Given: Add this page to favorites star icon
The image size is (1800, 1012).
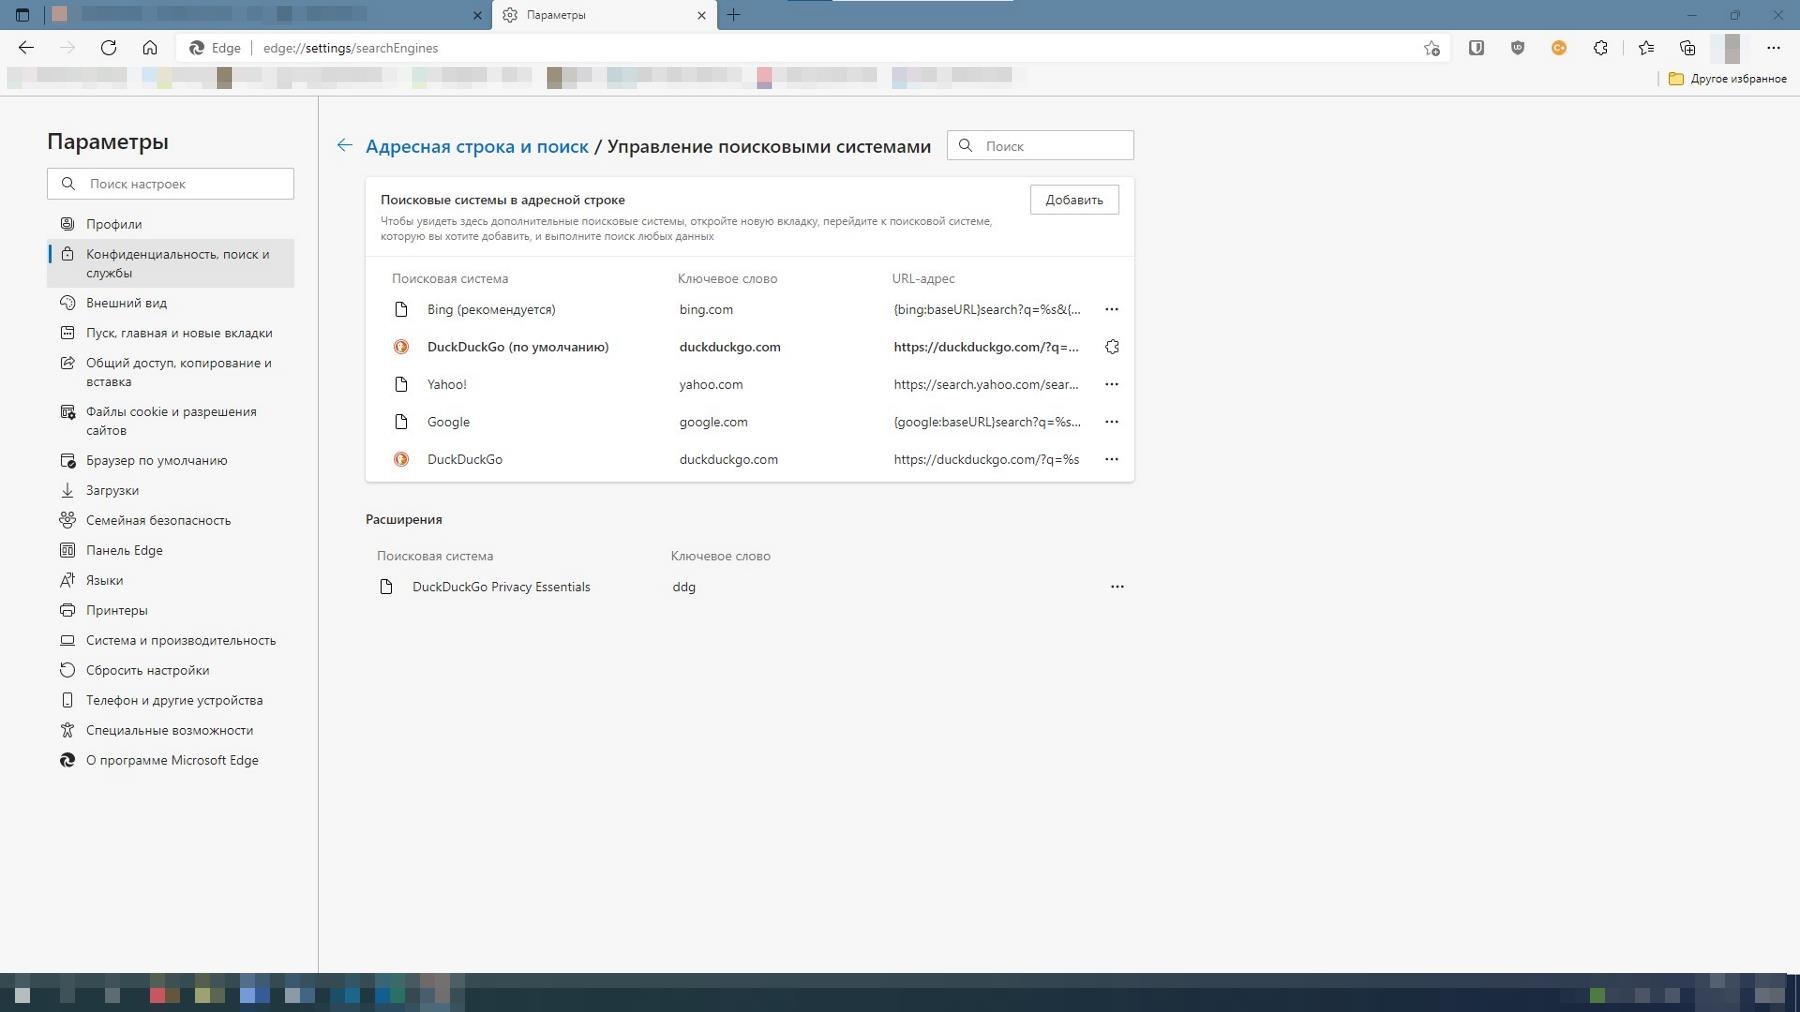Looking at the screenshot, I should coord(1431,48).
